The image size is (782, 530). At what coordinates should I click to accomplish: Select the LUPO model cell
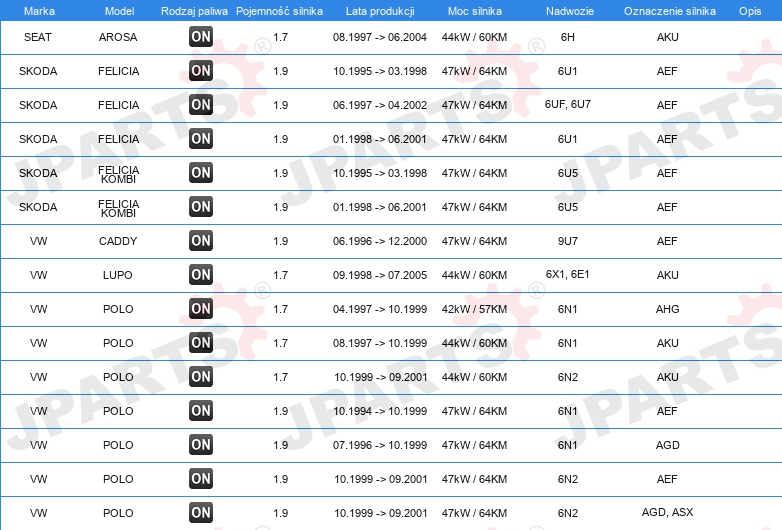(118, 275)
